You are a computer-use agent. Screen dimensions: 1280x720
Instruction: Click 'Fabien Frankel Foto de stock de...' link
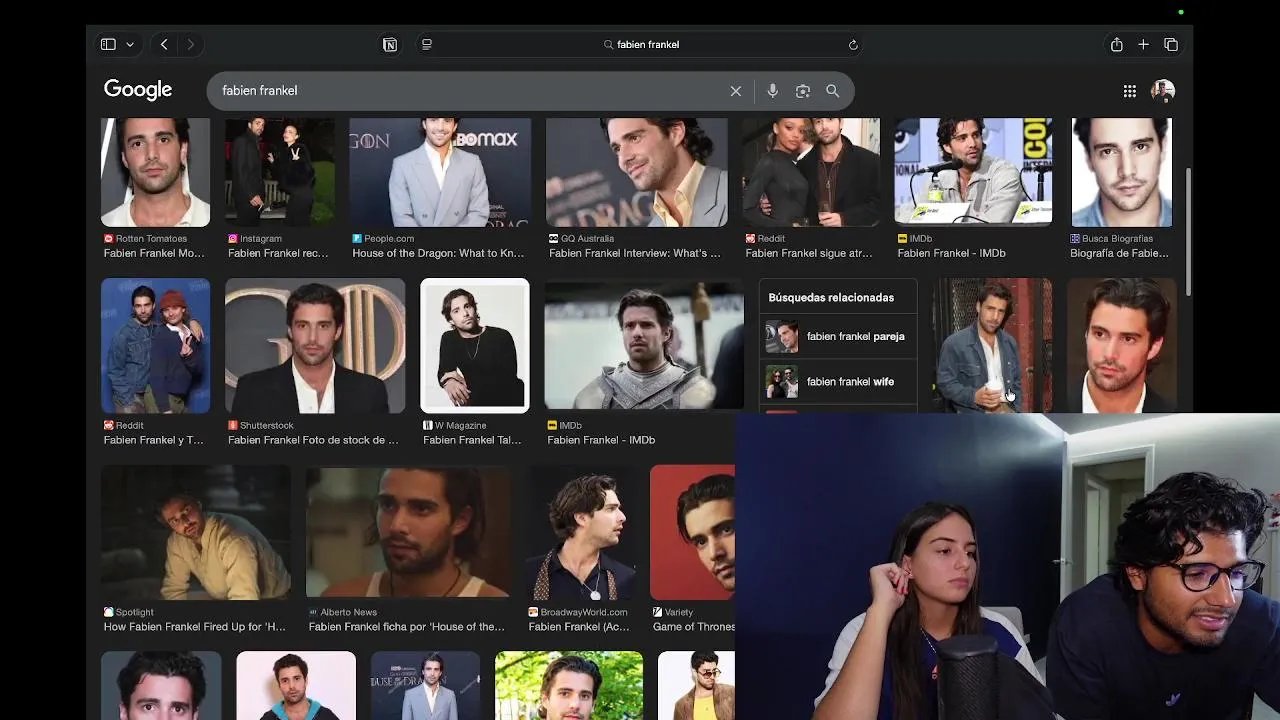click(x=313, y=440)
